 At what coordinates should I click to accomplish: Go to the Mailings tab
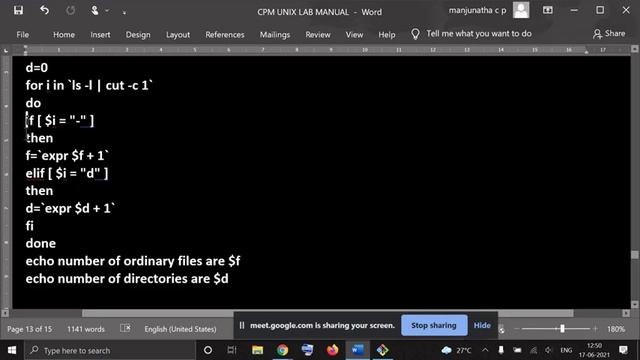tap(275, 35)
